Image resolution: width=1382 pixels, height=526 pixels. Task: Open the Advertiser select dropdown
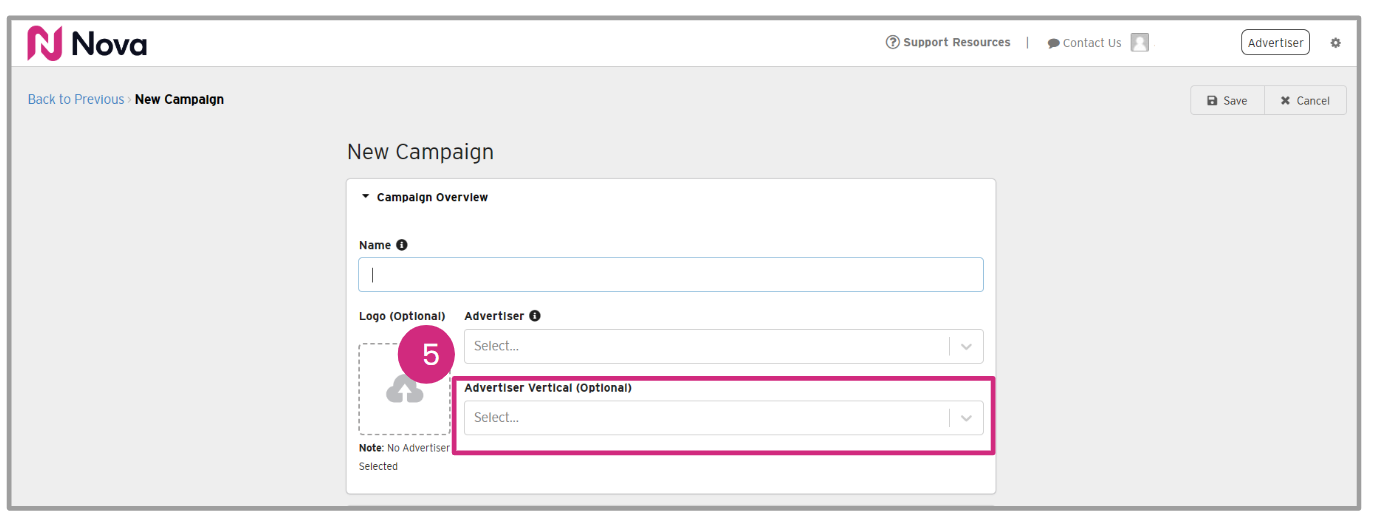tap(705, 346)
